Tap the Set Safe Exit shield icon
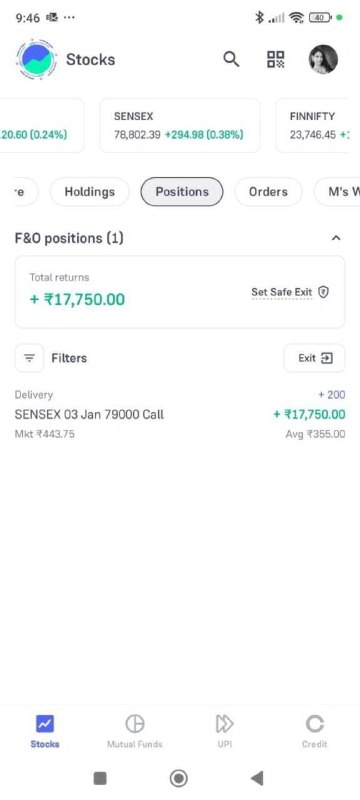Viewport: 360px width, 800px height. [323, 292]
